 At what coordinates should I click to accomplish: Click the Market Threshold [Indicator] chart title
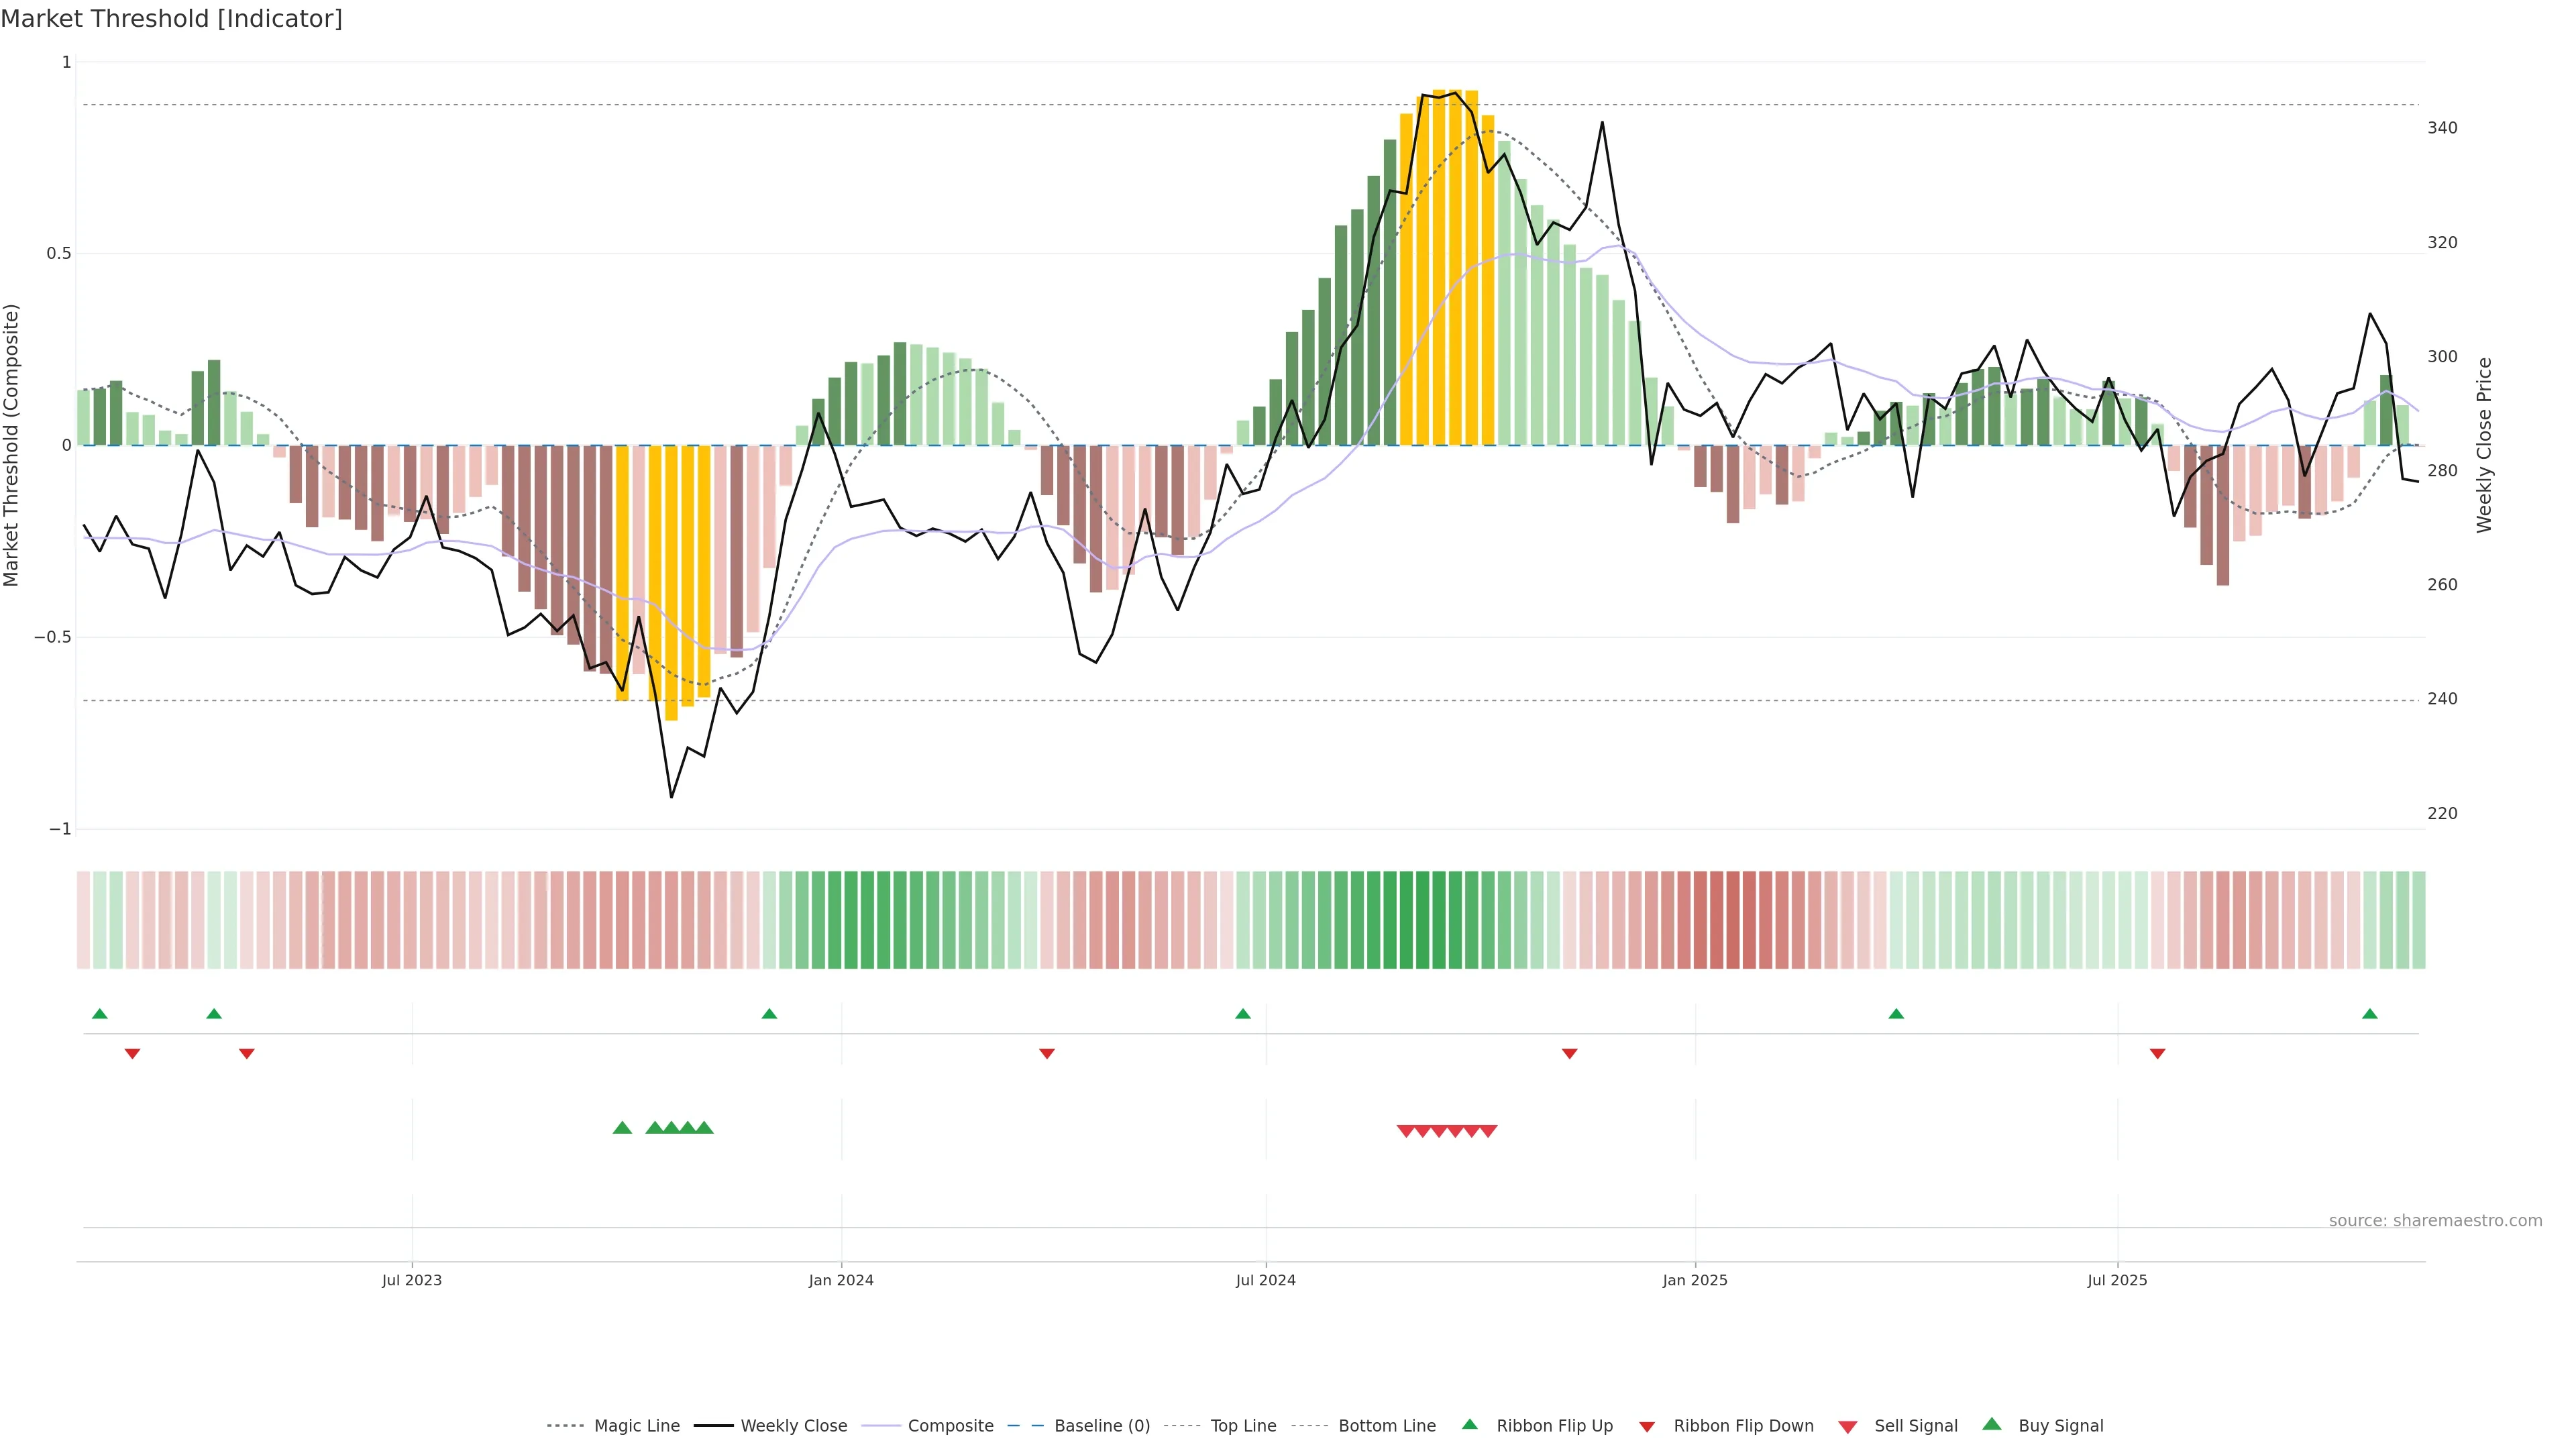coord(171,19)
